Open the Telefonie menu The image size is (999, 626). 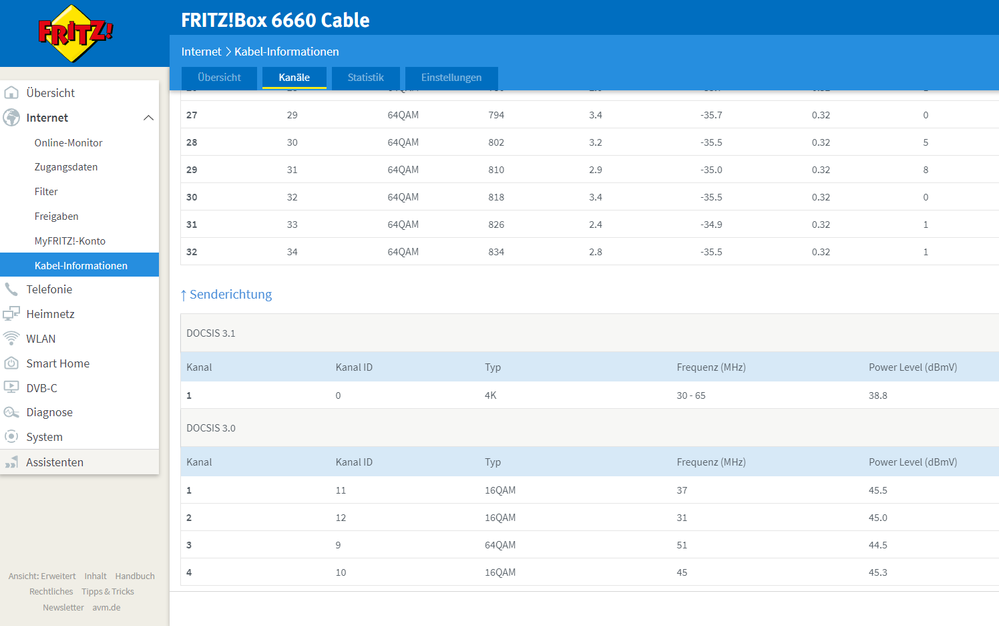[x=49, y=289]
